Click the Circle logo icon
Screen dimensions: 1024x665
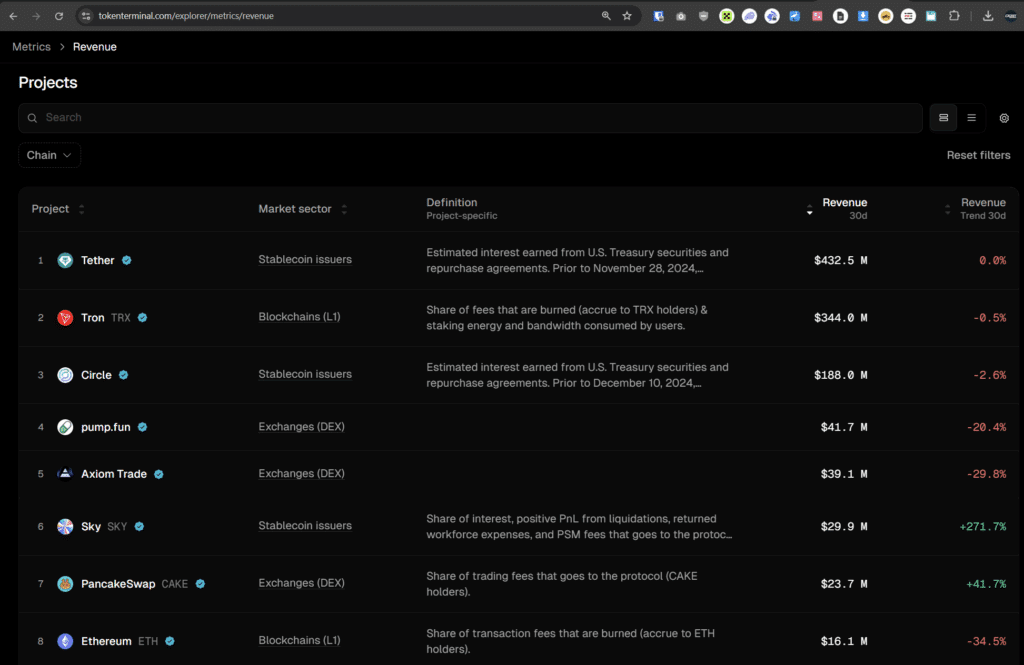pos(65,375)
